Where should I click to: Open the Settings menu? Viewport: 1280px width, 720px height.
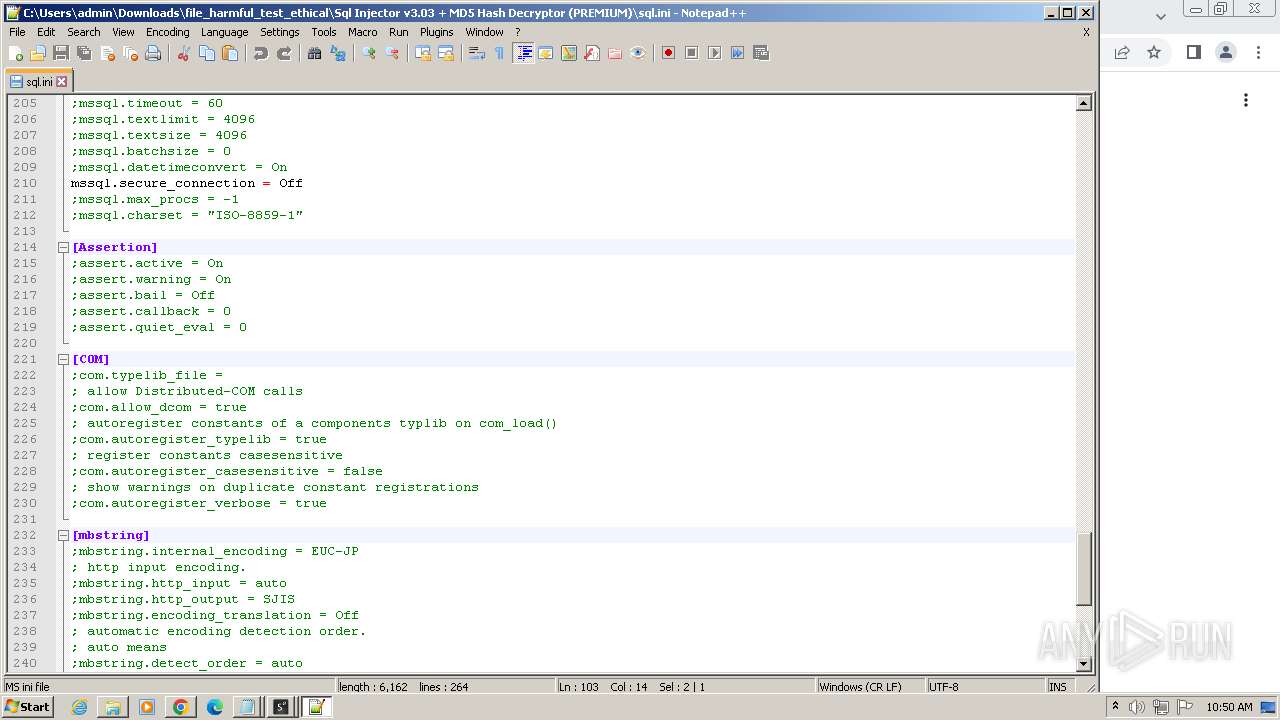coord(280,32)
